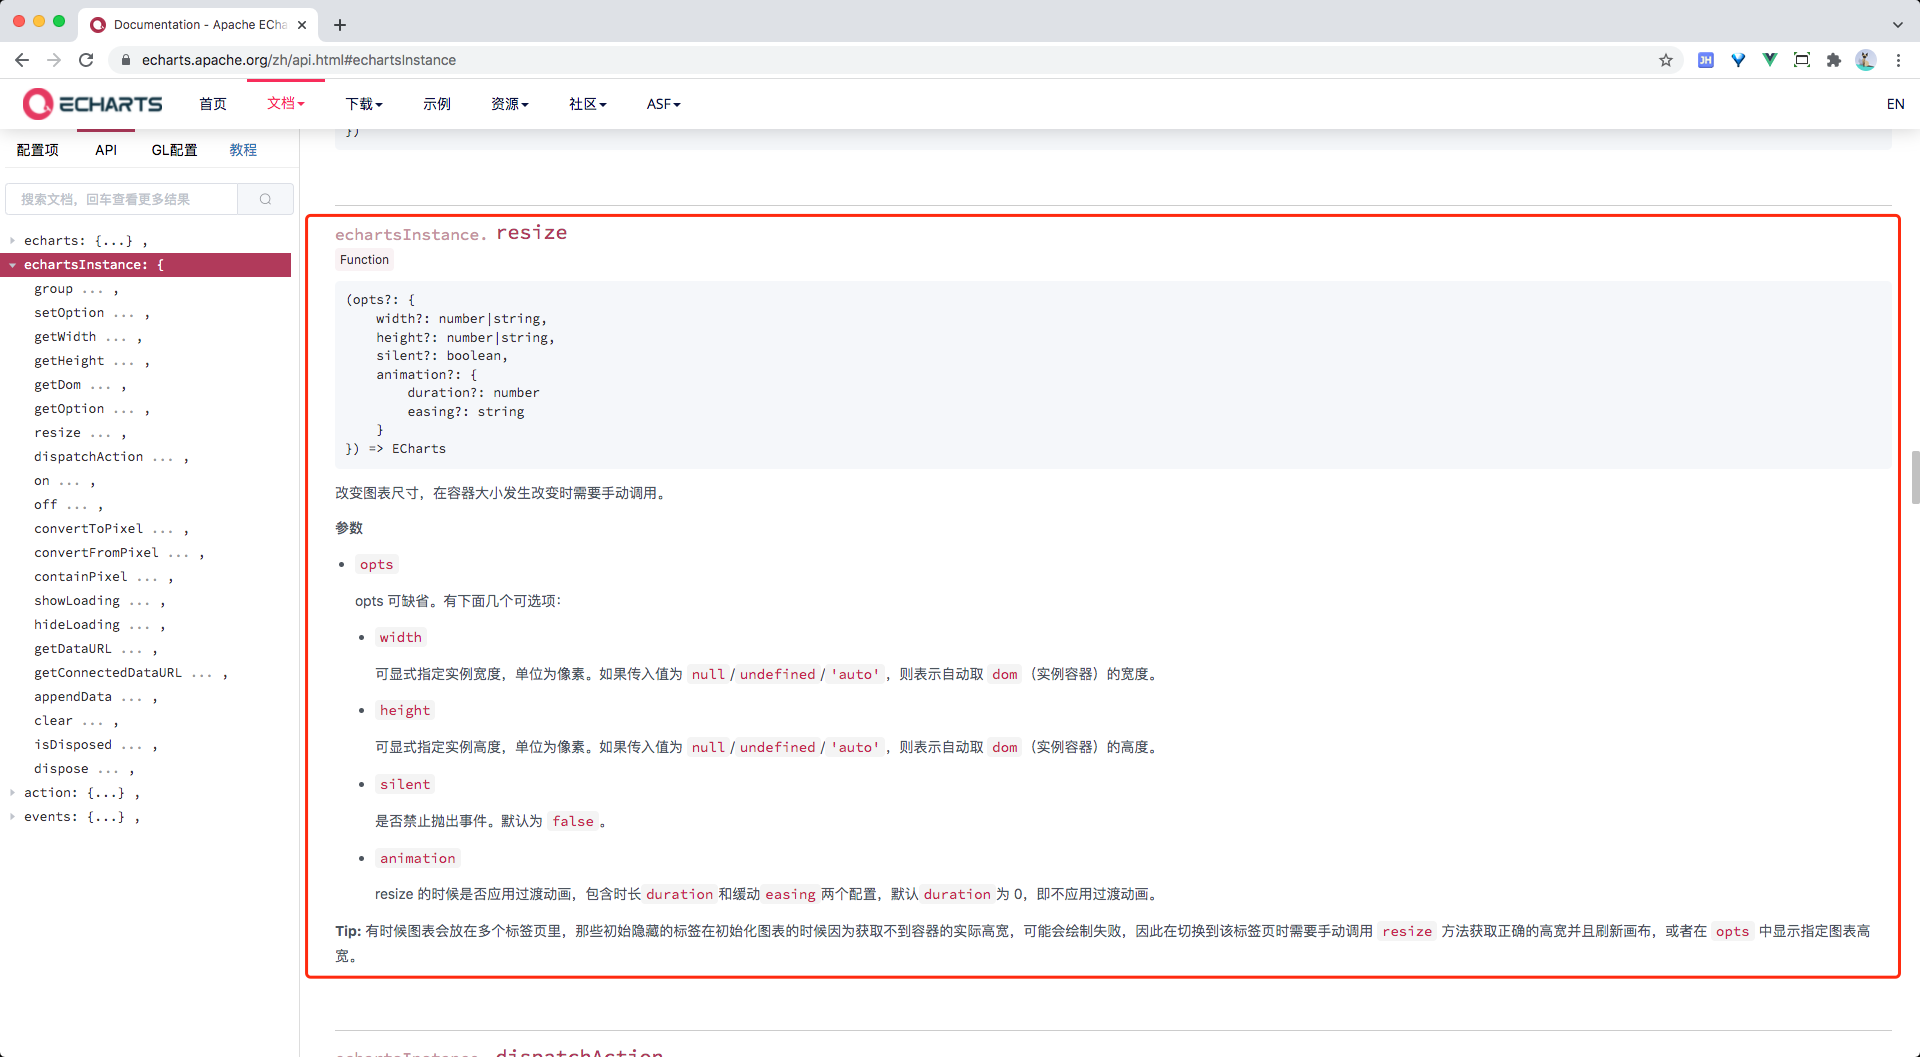1920x1057 pixels.
Task: Switch to the 配置项 tab
Action: [38, 150]
